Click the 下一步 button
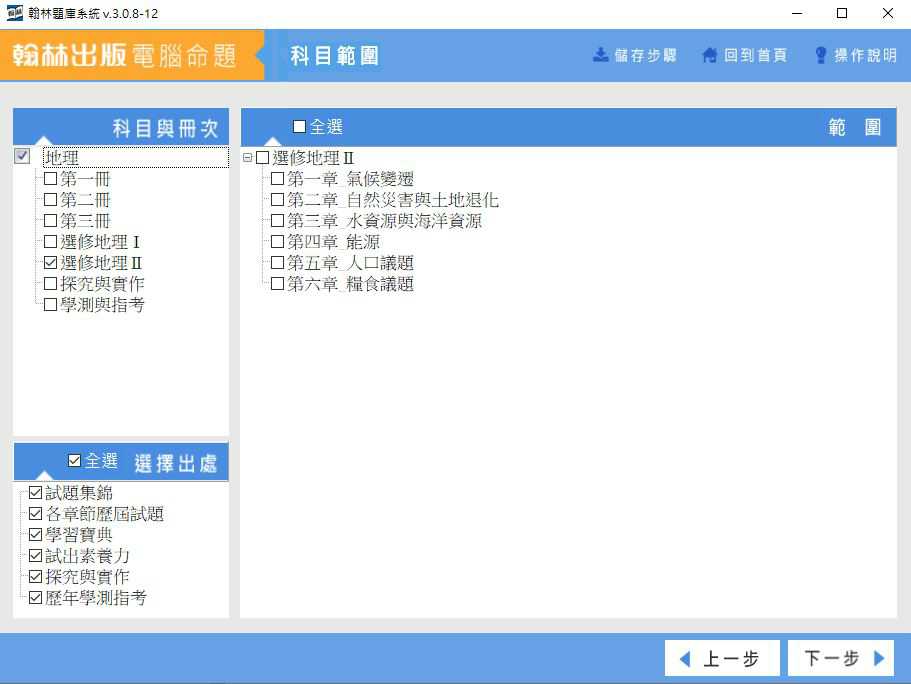 pos(841,658)
